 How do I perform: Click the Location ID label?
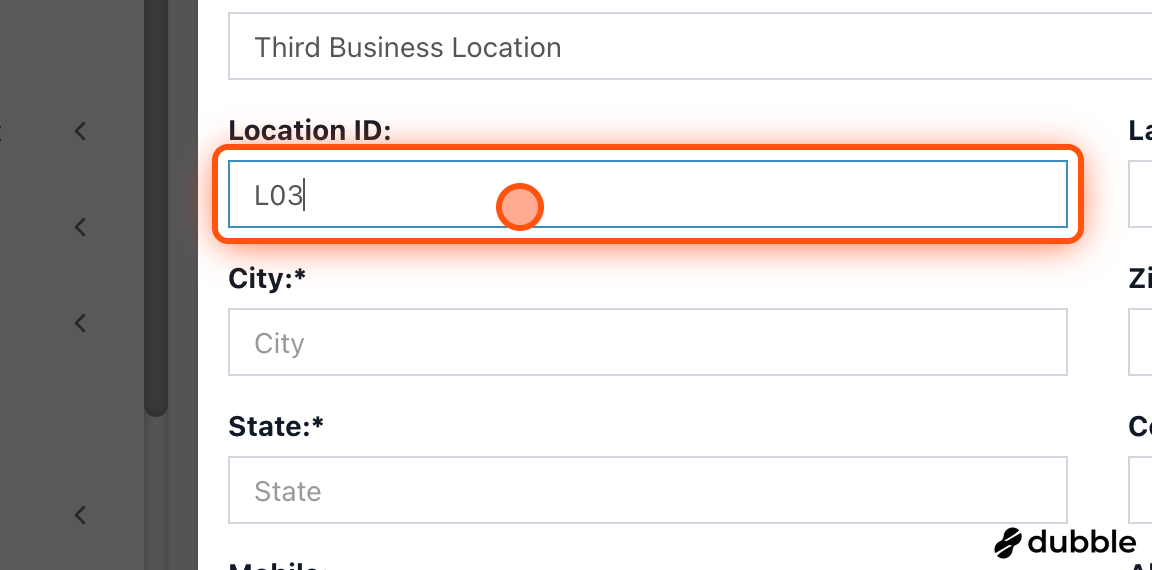(x=310, y=131)
